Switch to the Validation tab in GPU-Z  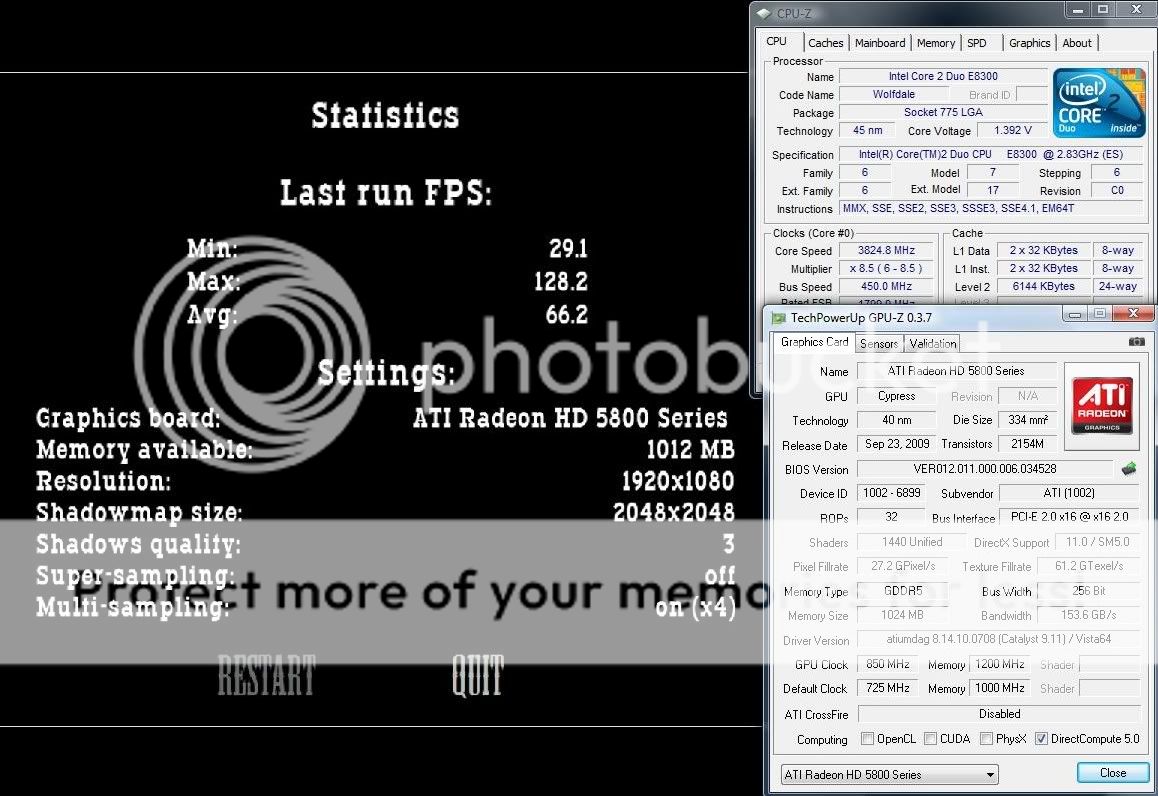[931, 343]
